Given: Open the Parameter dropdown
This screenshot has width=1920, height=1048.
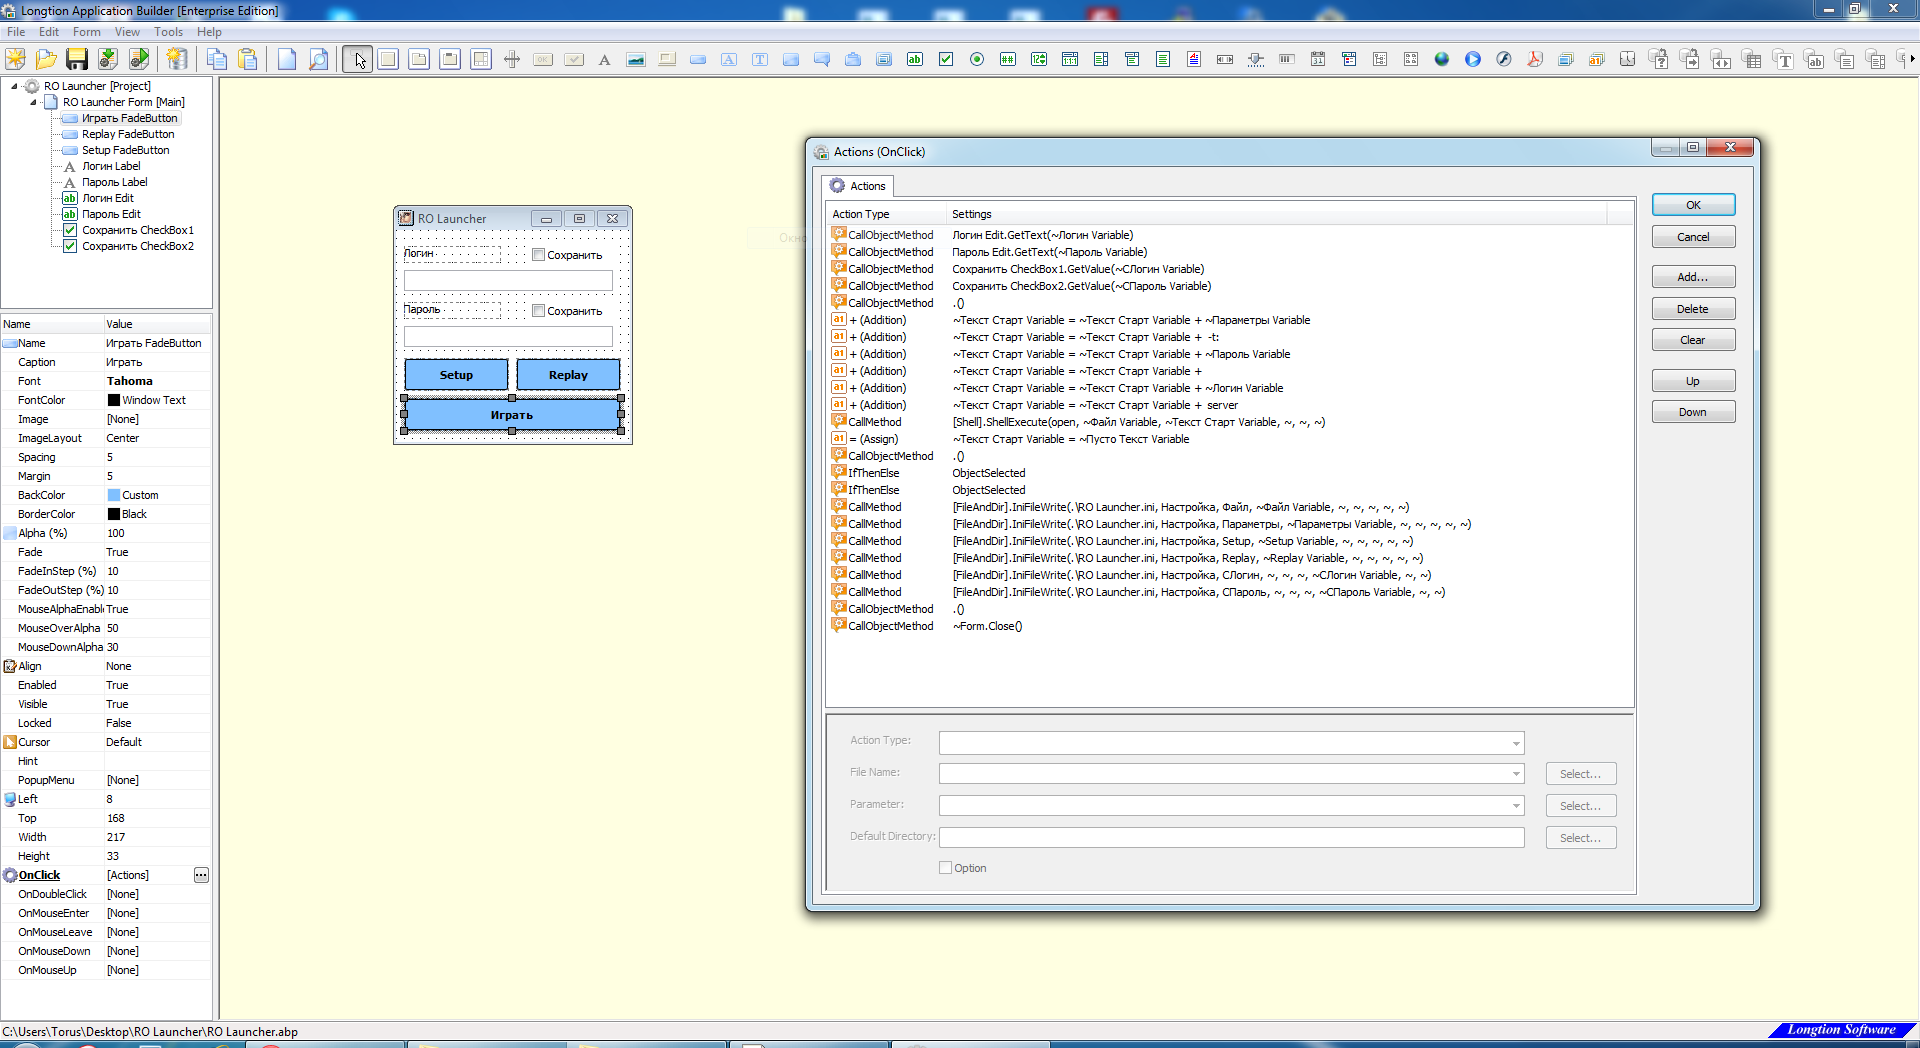Looking at the screenshot, I should click(1516, 806).
